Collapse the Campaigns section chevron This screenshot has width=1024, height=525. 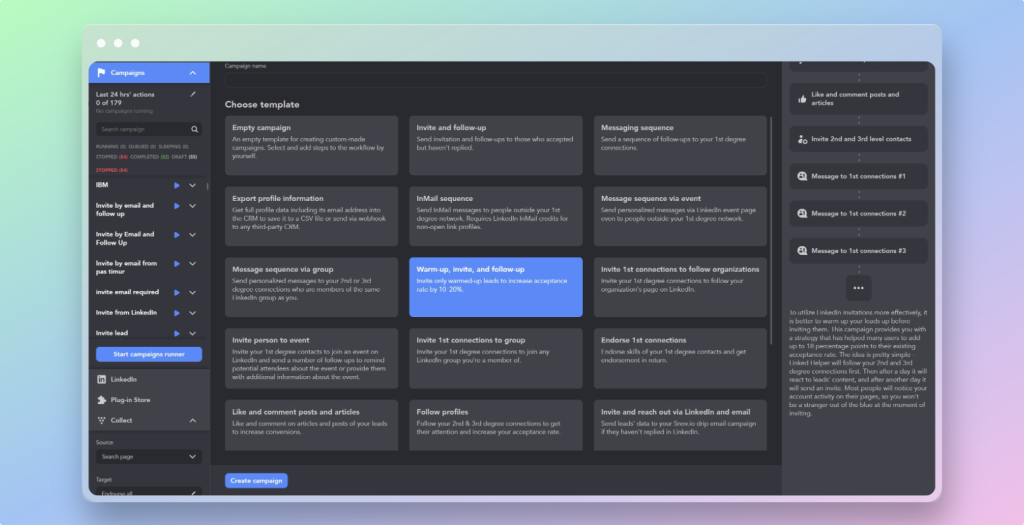pyautogui.click(x=192, y=73)
